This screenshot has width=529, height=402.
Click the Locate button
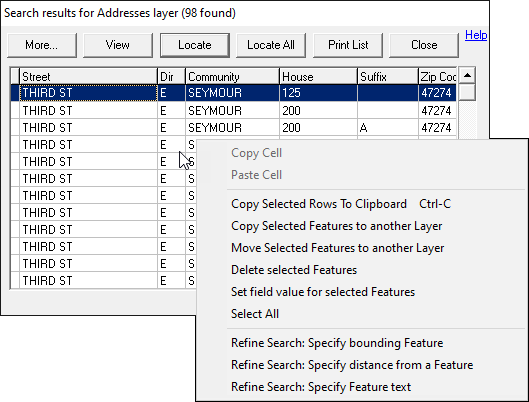click(x=195, y=45)
